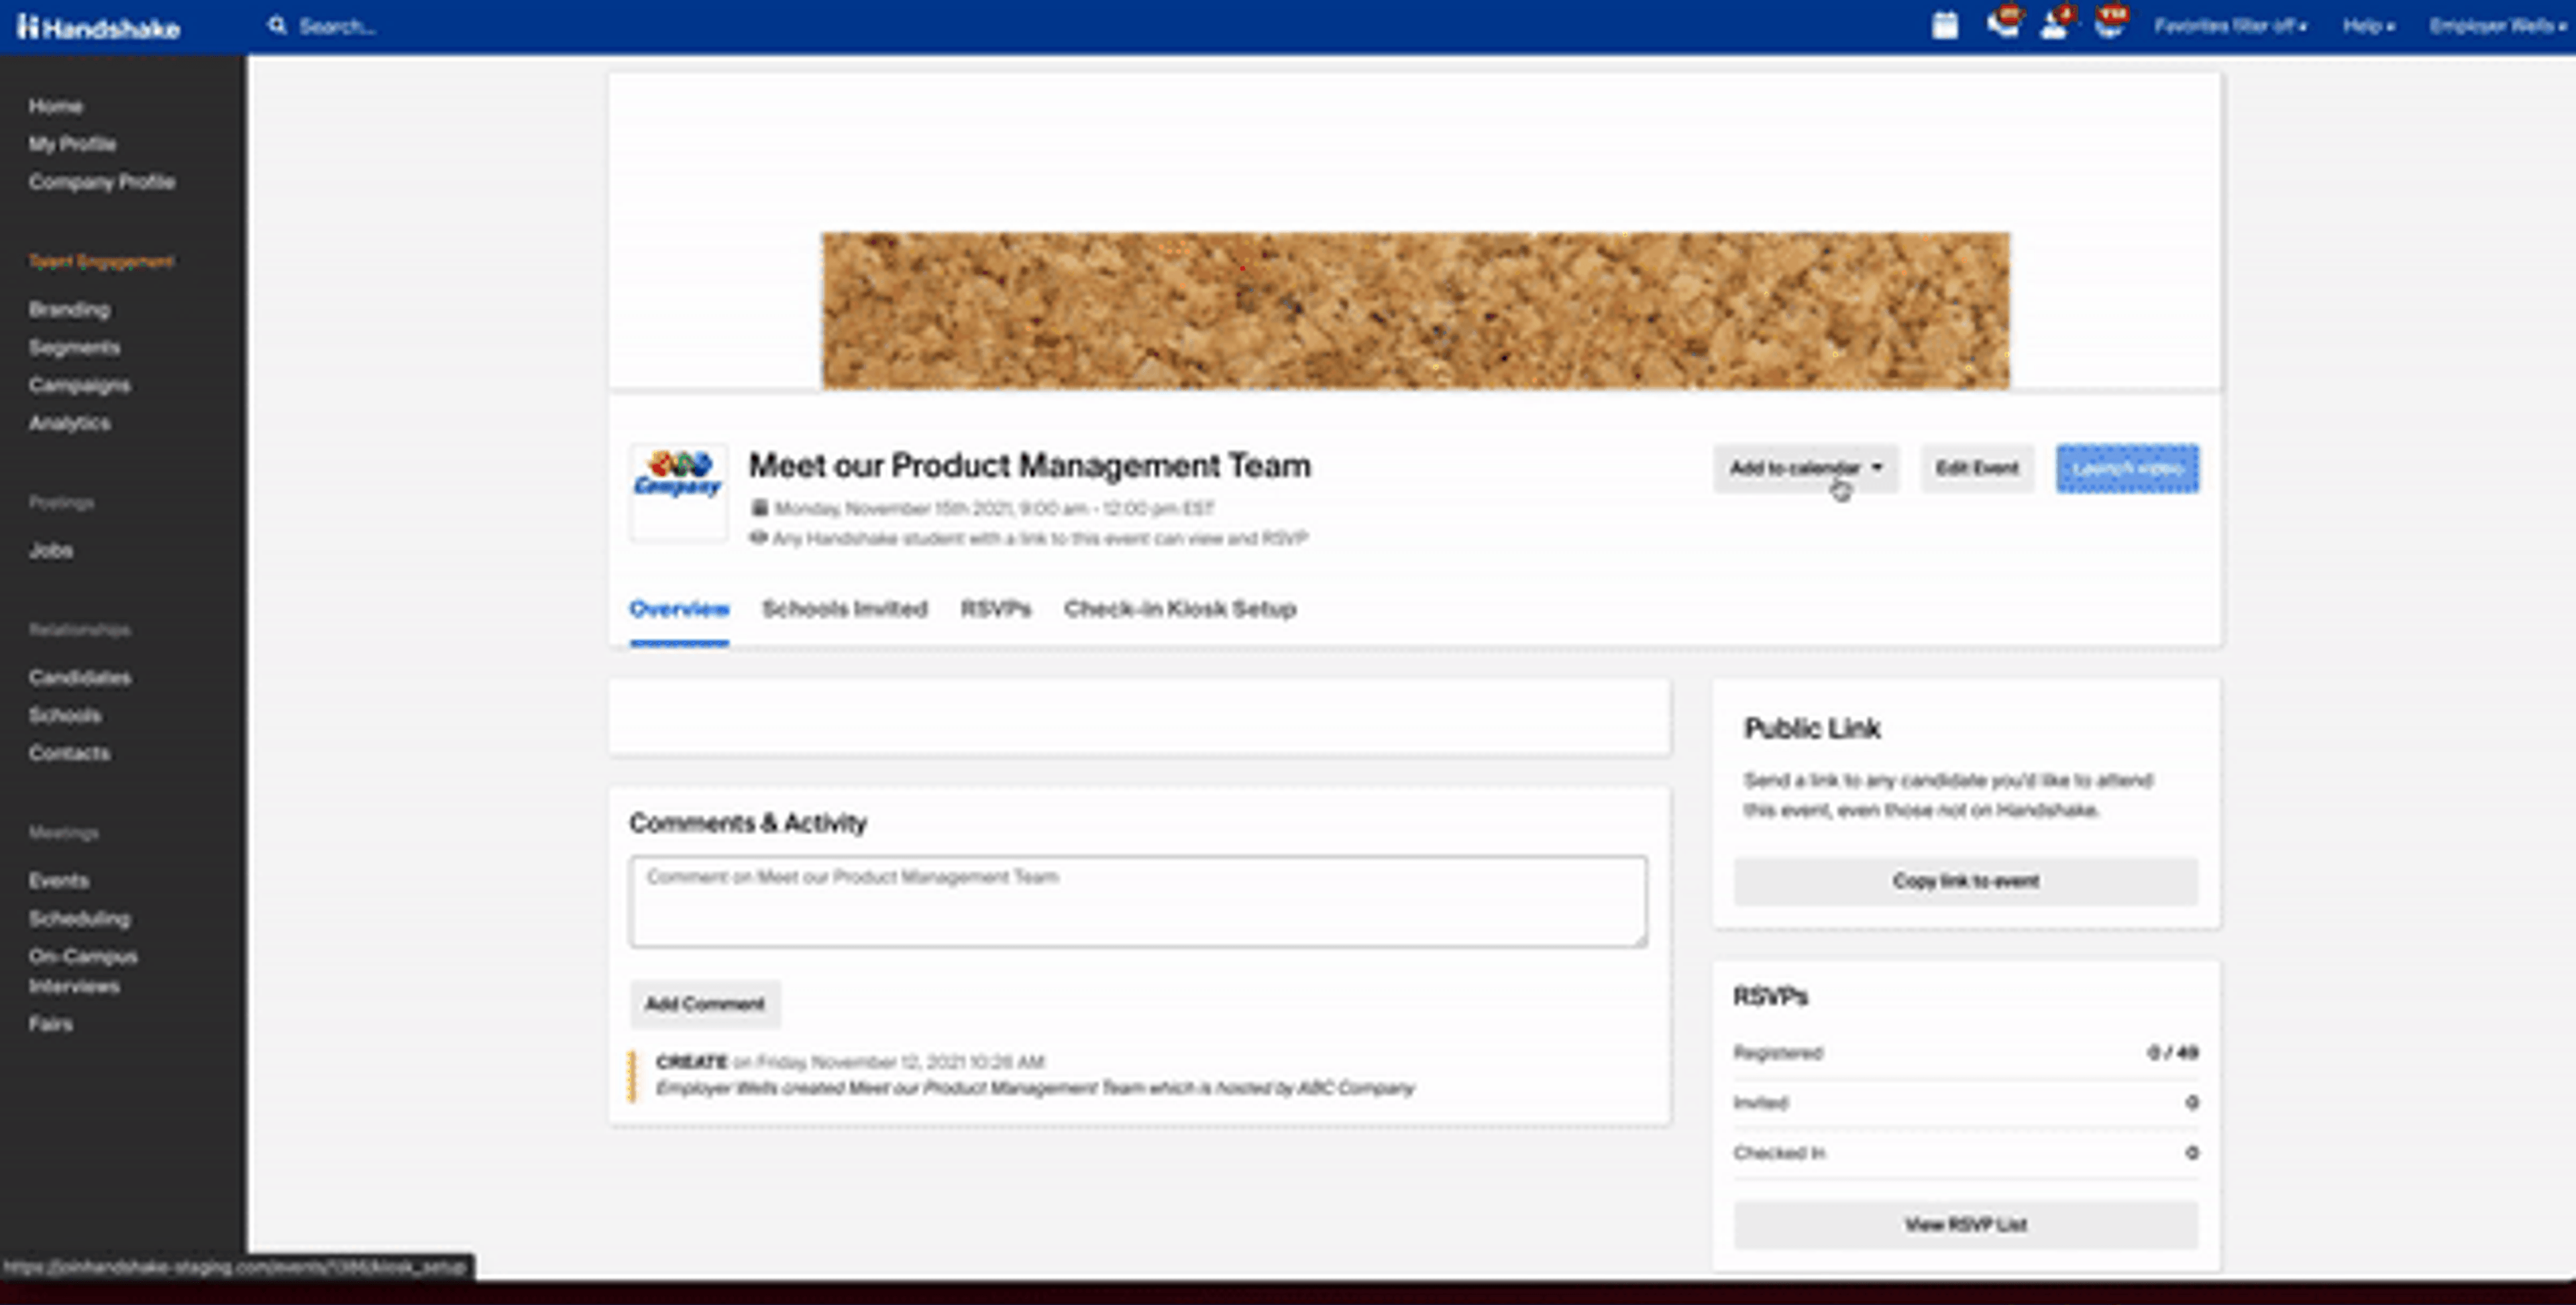Viewport: 2576px width, 1305px height.
Task: Expand the Help menu
Action: pyautogui.click(x=2367, y=26)
